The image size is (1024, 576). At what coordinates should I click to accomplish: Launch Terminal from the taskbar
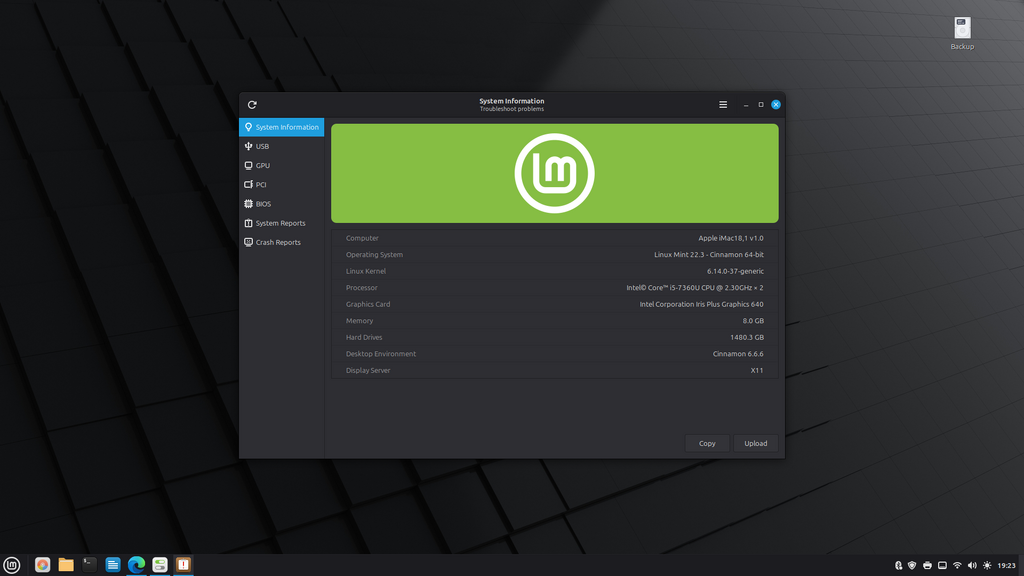(89, 565)
